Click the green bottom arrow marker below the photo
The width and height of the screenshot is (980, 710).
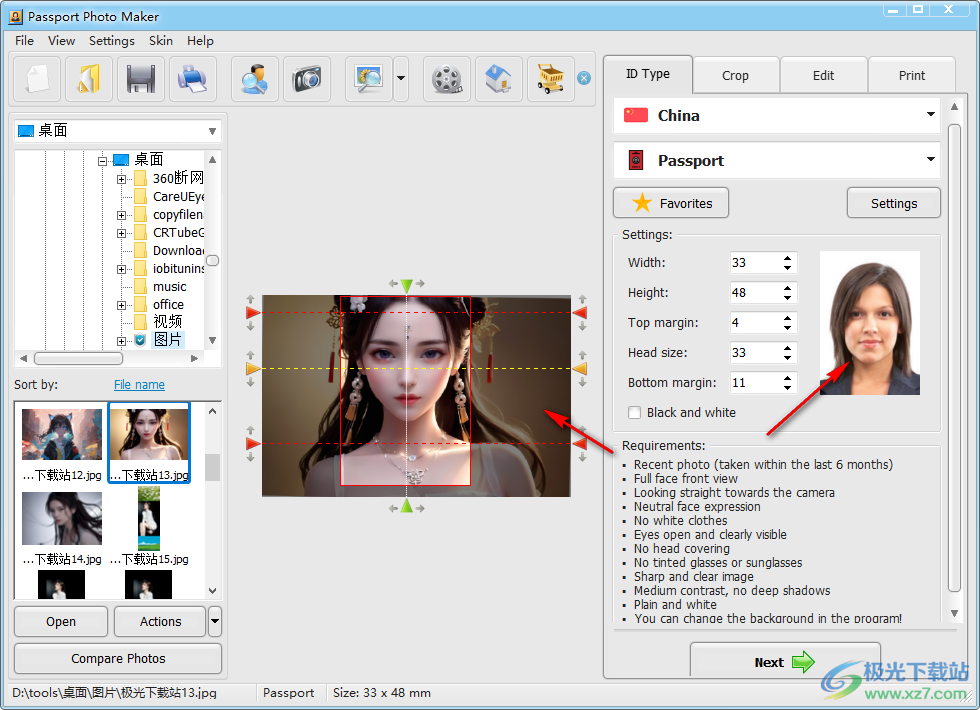coord(407,506)
